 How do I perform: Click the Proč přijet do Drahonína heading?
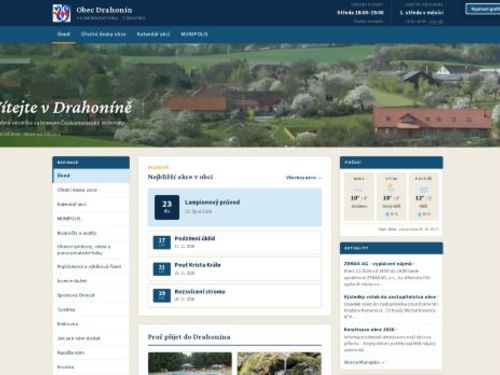pyautogui.click(x=189, y=337)
